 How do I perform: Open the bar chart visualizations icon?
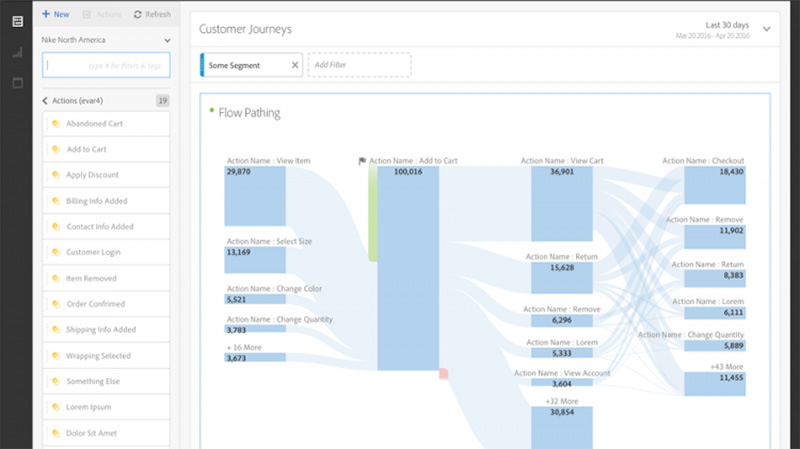(x=17, y=52)
